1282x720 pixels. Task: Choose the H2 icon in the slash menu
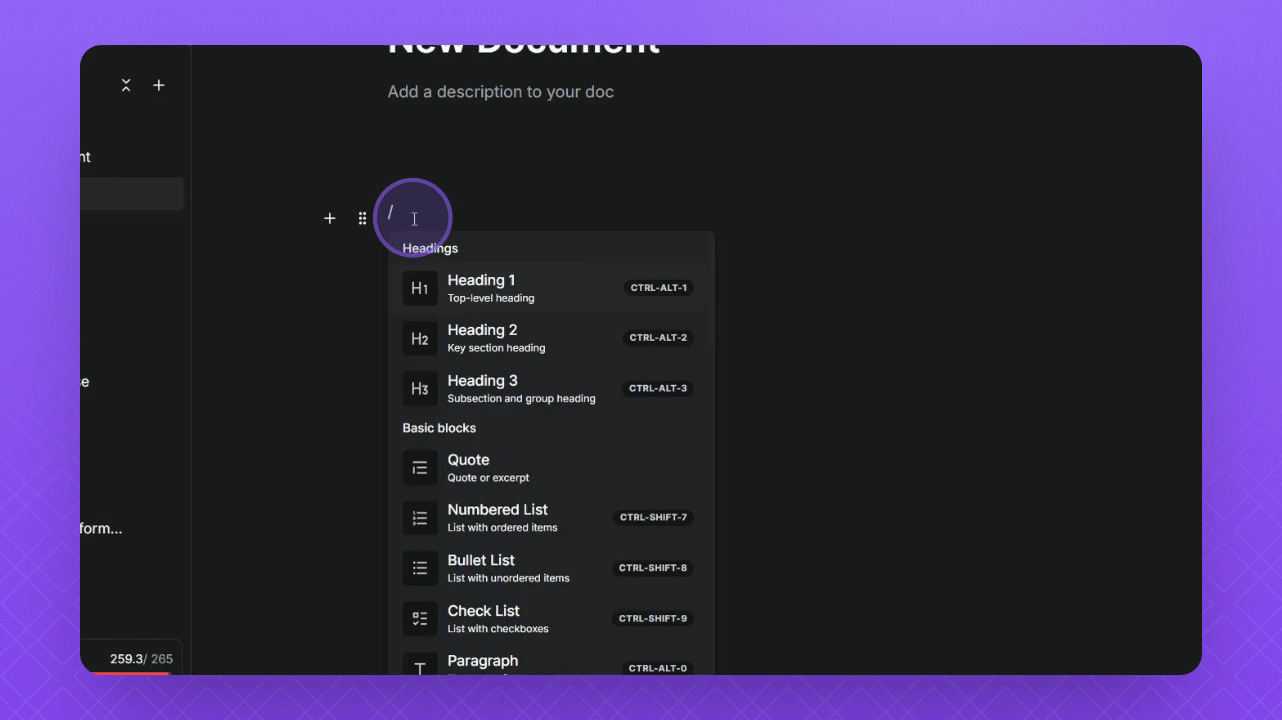click(420, 338)
